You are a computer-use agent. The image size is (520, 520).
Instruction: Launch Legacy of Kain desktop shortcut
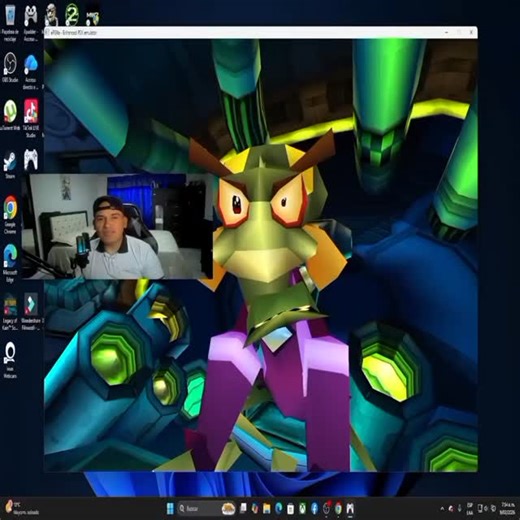(10, 305)
